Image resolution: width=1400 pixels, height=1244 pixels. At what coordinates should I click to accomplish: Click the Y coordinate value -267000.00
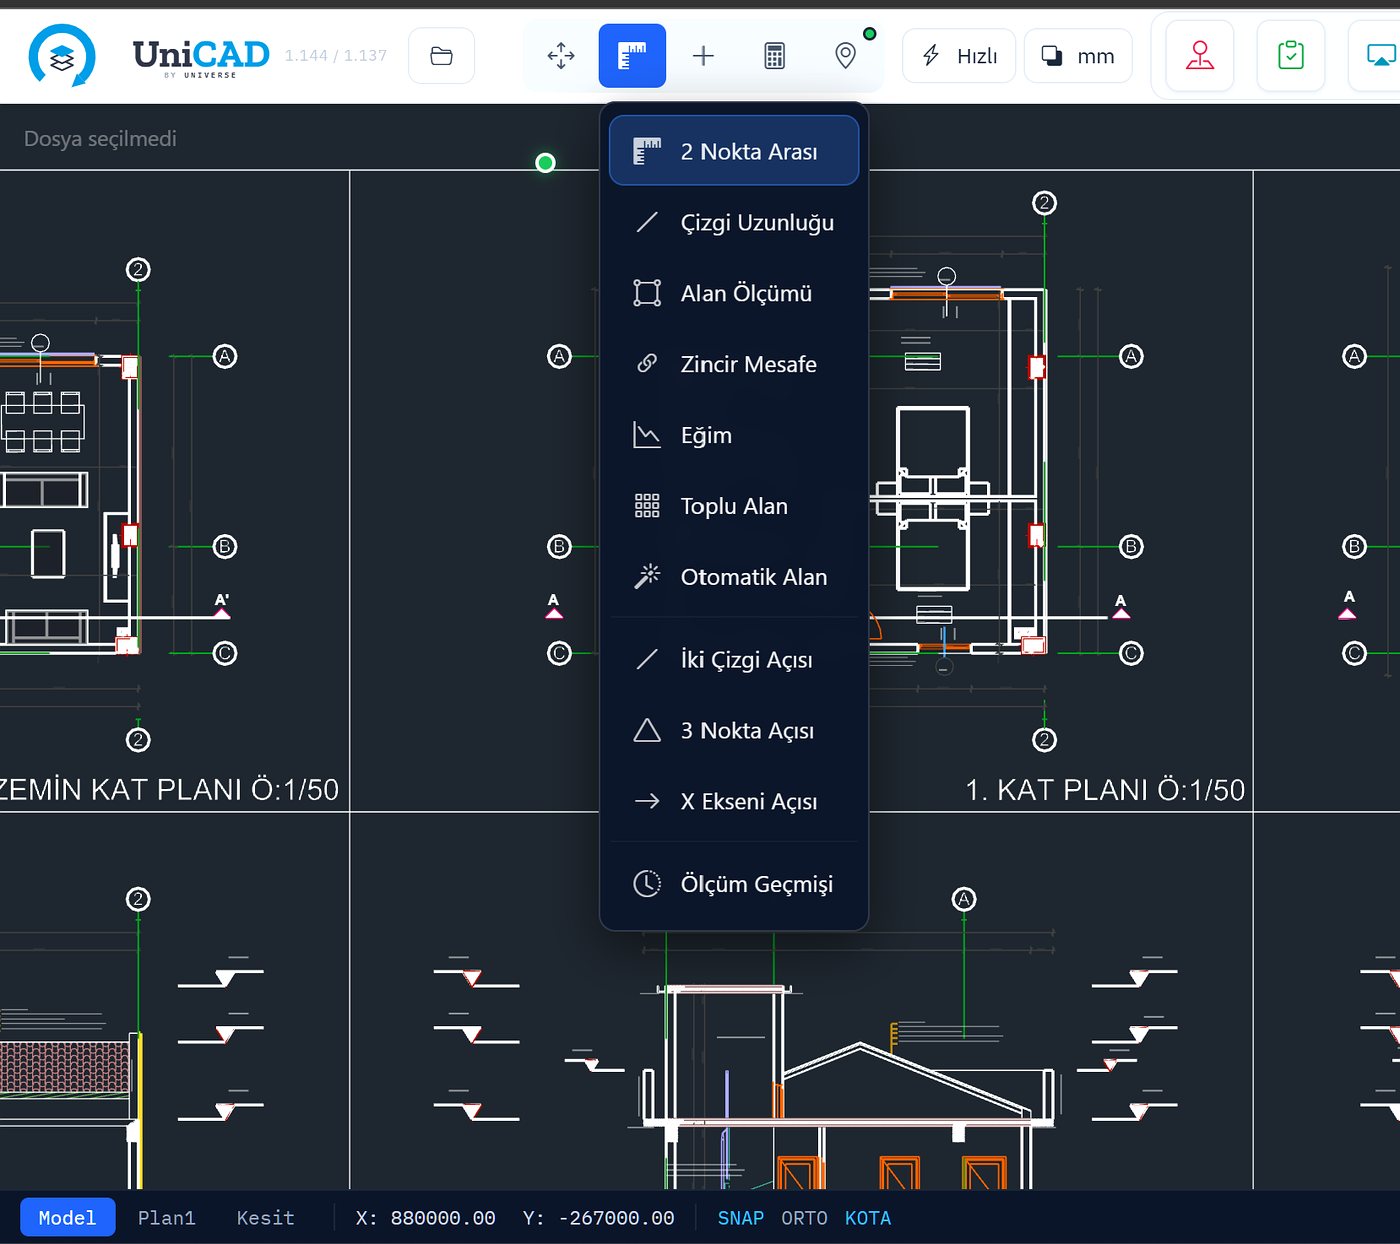(616, 1218)
